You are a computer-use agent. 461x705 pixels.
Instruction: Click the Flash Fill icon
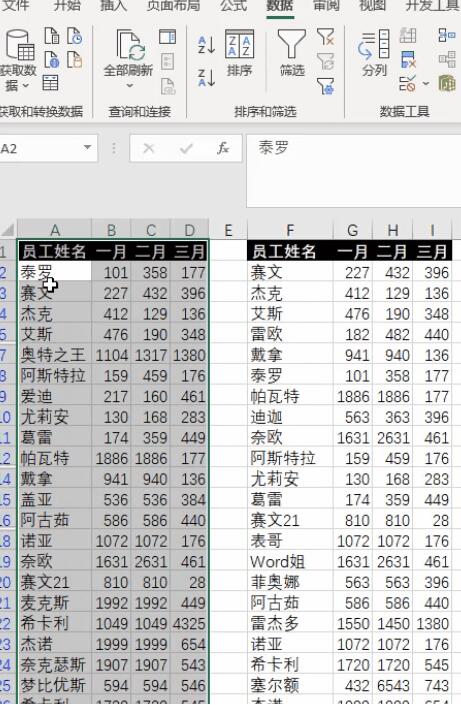click(x=408, y=36)
